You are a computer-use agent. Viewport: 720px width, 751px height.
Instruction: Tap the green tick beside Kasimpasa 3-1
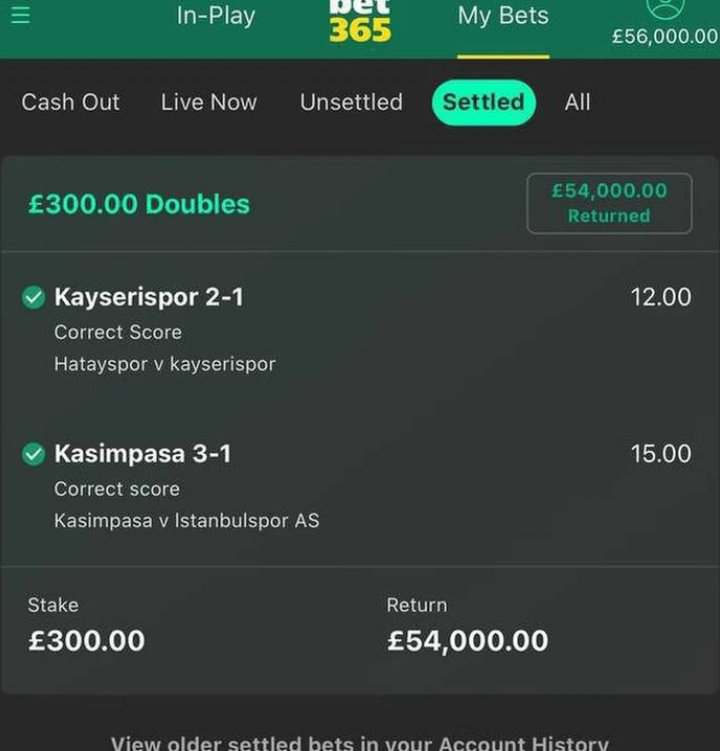(x=34, y=454)
